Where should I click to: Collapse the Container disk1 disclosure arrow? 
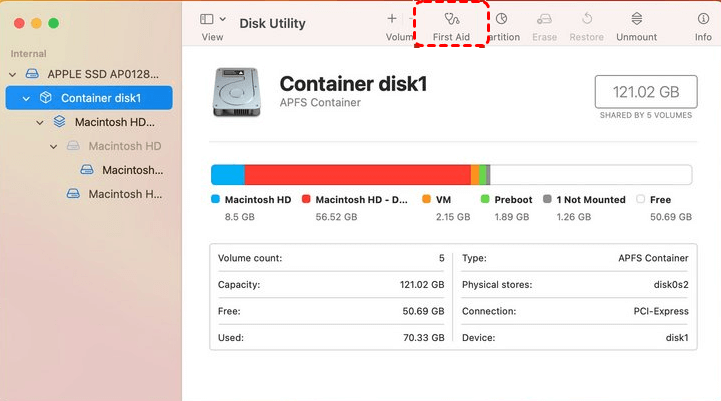pos(27,98)
